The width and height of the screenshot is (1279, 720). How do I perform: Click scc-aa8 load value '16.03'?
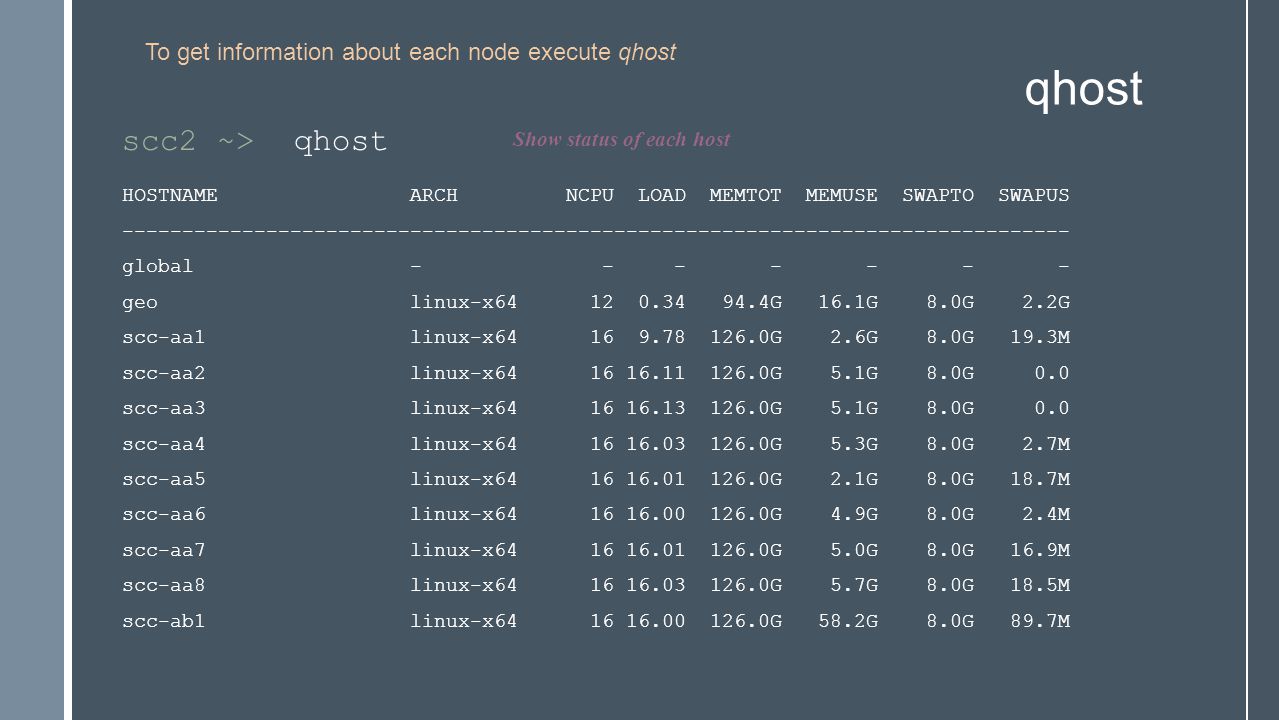point(656,586)
